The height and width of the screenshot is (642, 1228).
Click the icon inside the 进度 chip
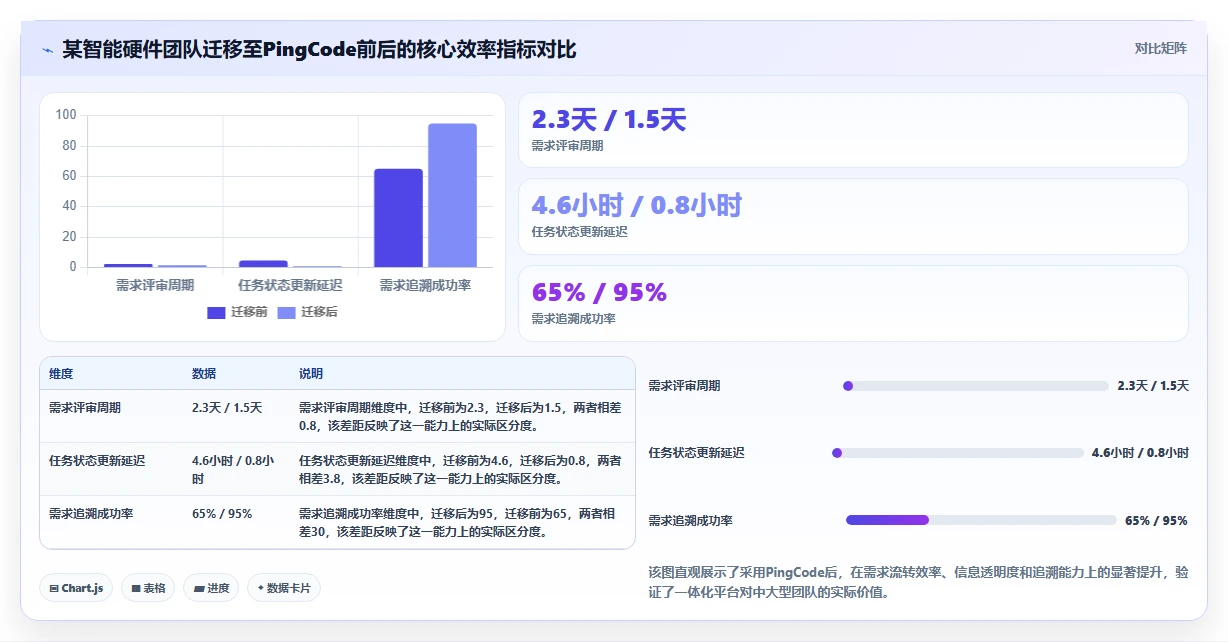click(x=198, y=589)
